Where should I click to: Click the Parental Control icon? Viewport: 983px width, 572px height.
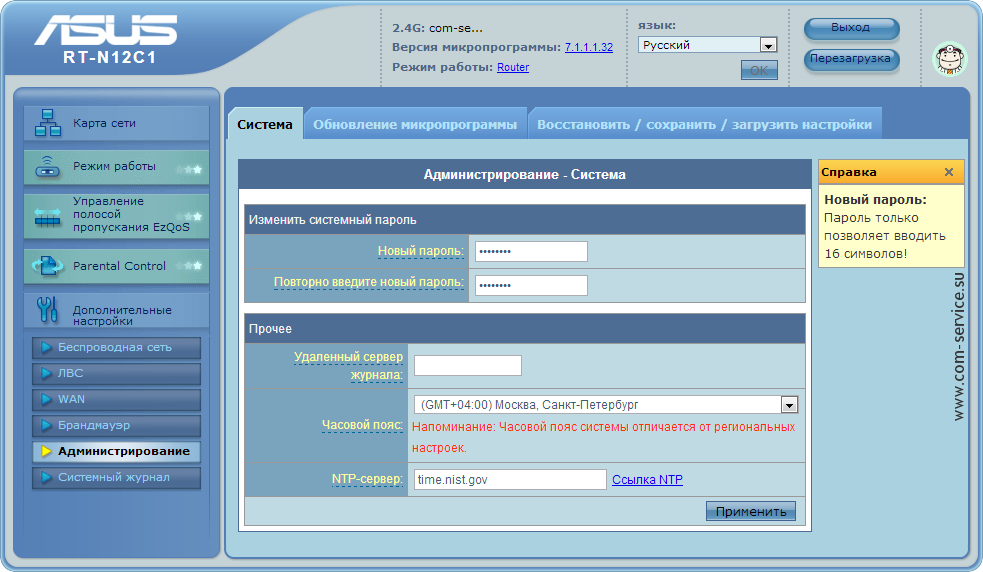pos(48,266)
